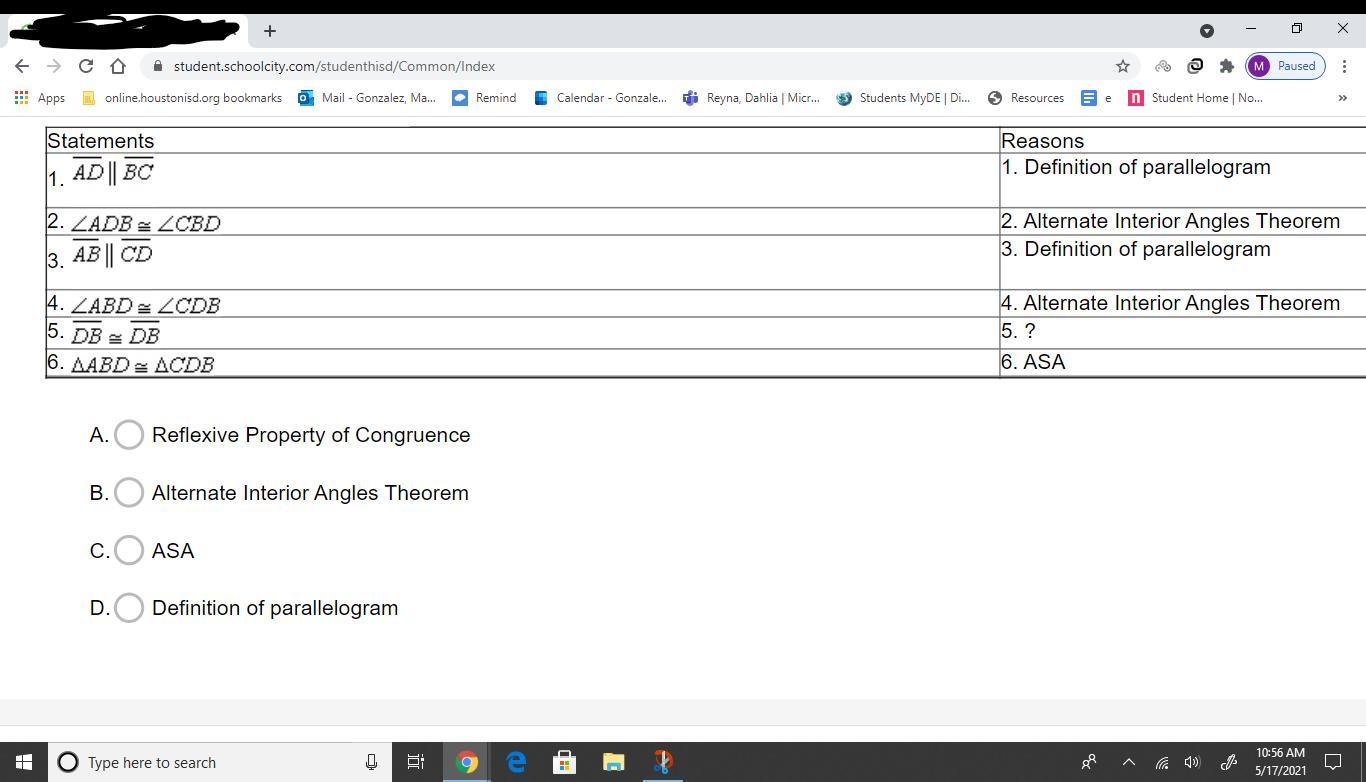The height and width of the screenshot is (782, 1366).
Task: Show hidden system tray icons
Action: pyautogui.click(x=1128, y=762)
